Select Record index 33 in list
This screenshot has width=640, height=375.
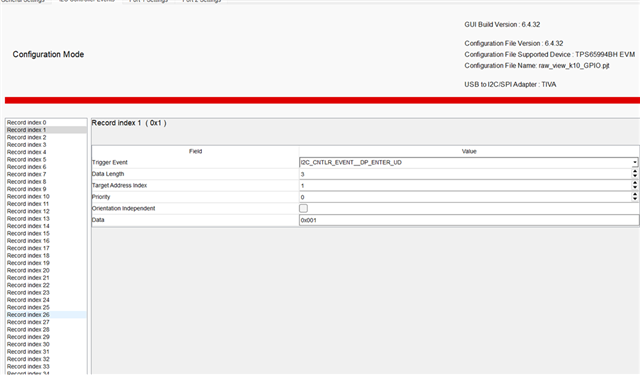[x=46, y=366]
